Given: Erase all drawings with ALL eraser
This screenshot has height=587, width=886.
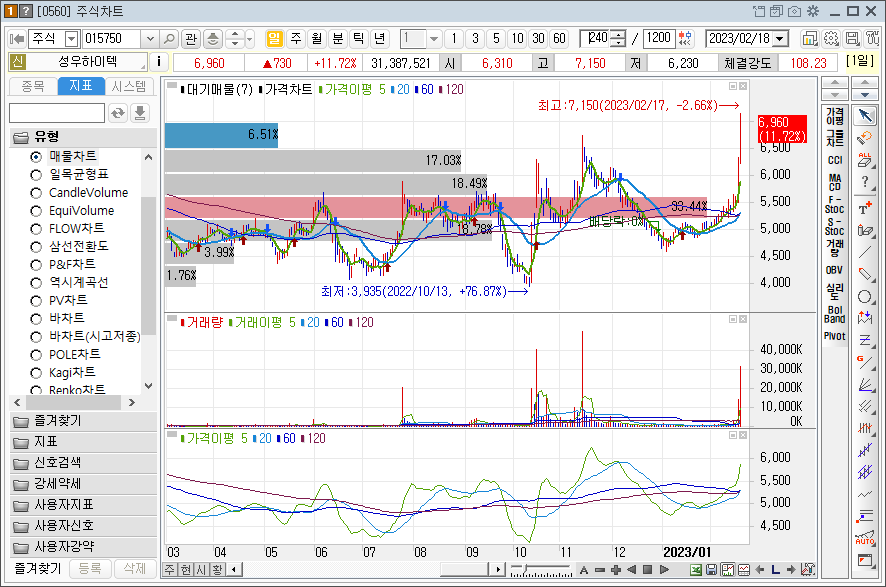Looking at the screenshot, I should tap(865, 160).
